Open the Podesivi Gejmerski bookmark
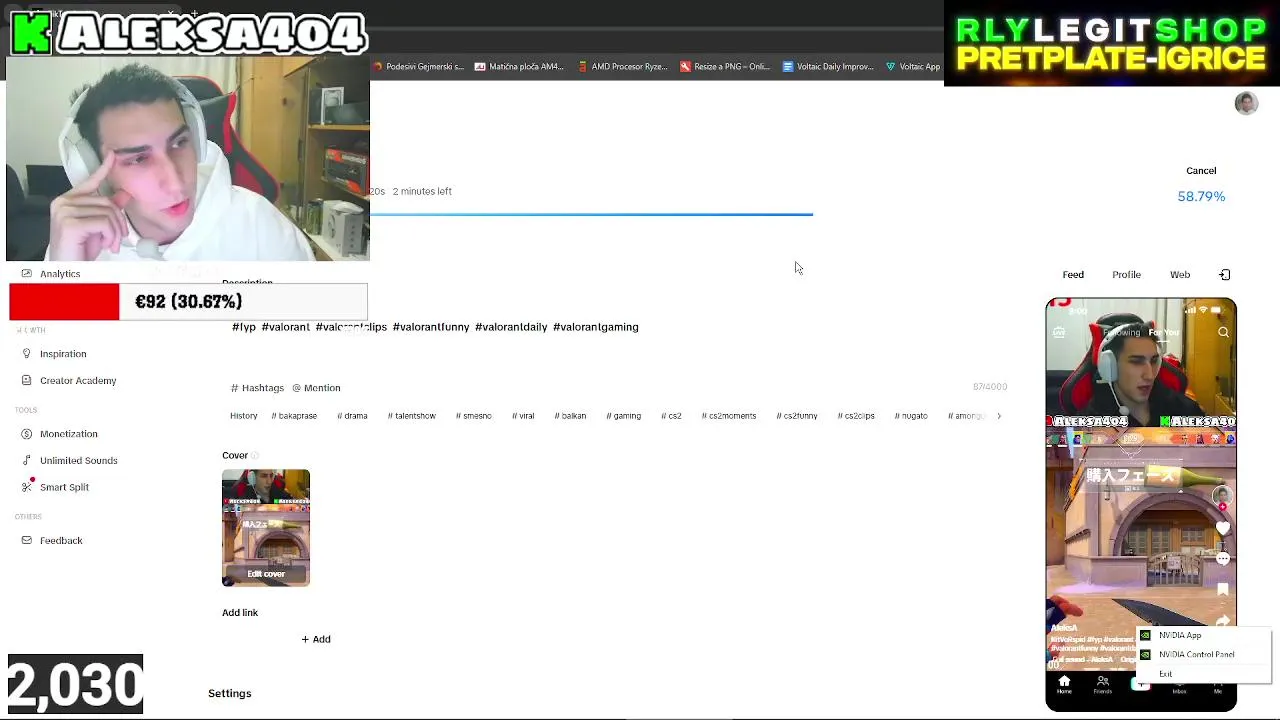 [x=418, y=67]
